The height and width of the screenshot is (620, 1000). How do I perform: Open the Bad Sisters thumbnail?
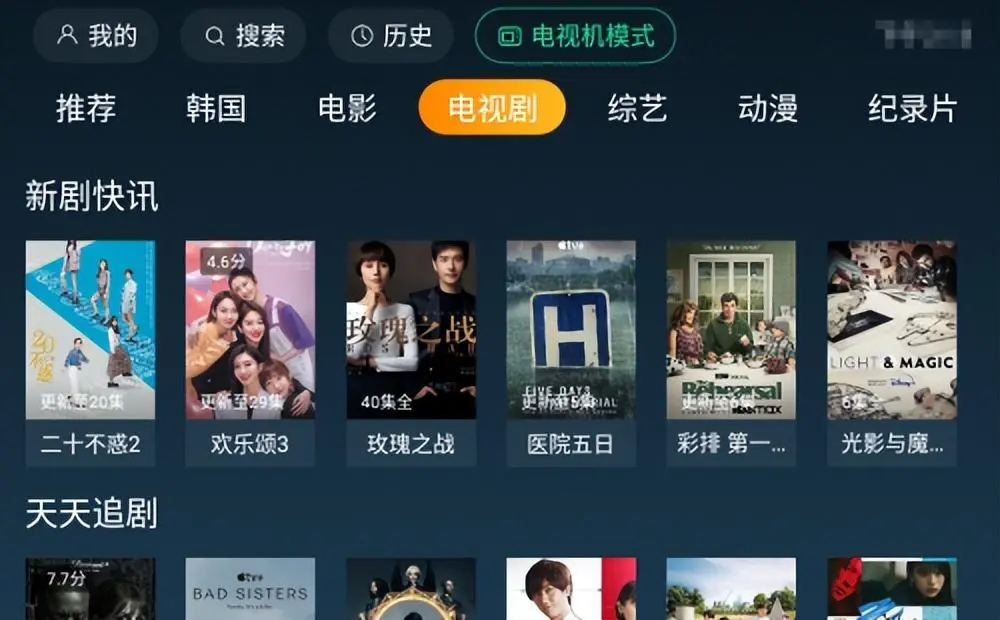click(250, 589)
